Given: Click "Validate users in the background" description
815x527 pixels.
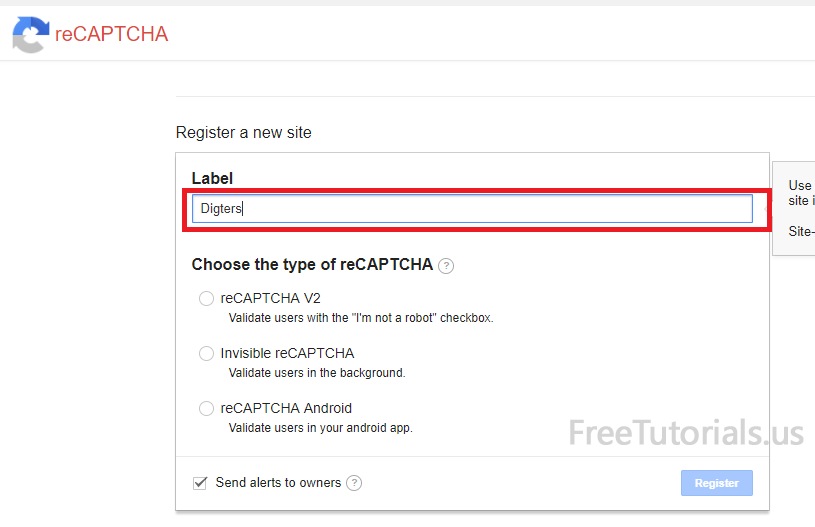Looking at the screenshot, I should click(x=317, y=373).
